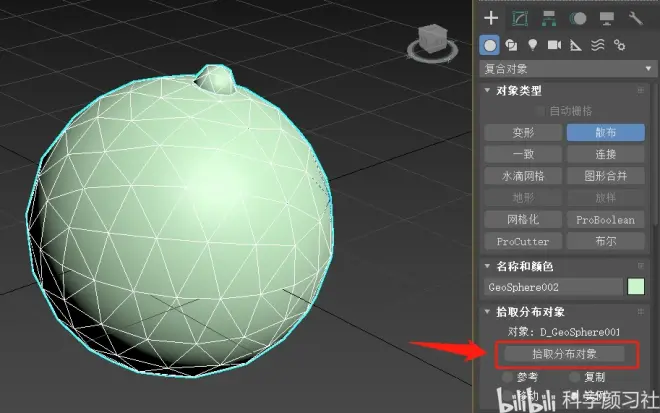Click the 一致 button
Screen dimensions: 660x413
(523, 154)
